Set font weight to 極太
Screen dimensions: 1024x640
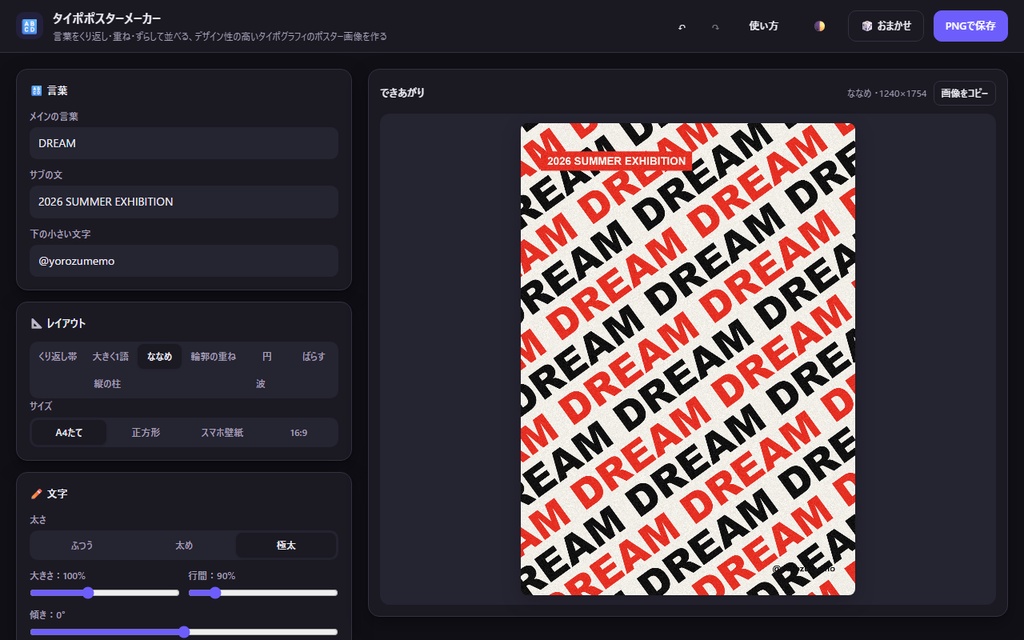[x=286, y=545]
